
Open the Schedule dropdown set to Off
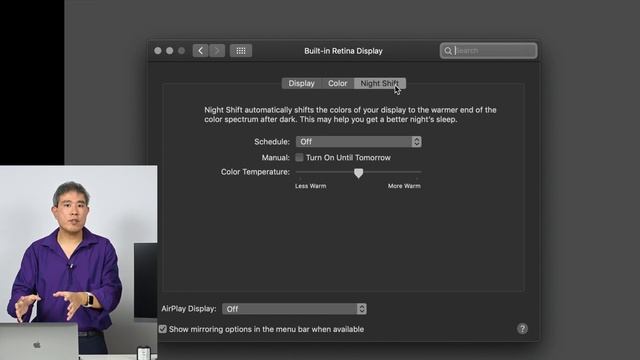pos(358,142)
